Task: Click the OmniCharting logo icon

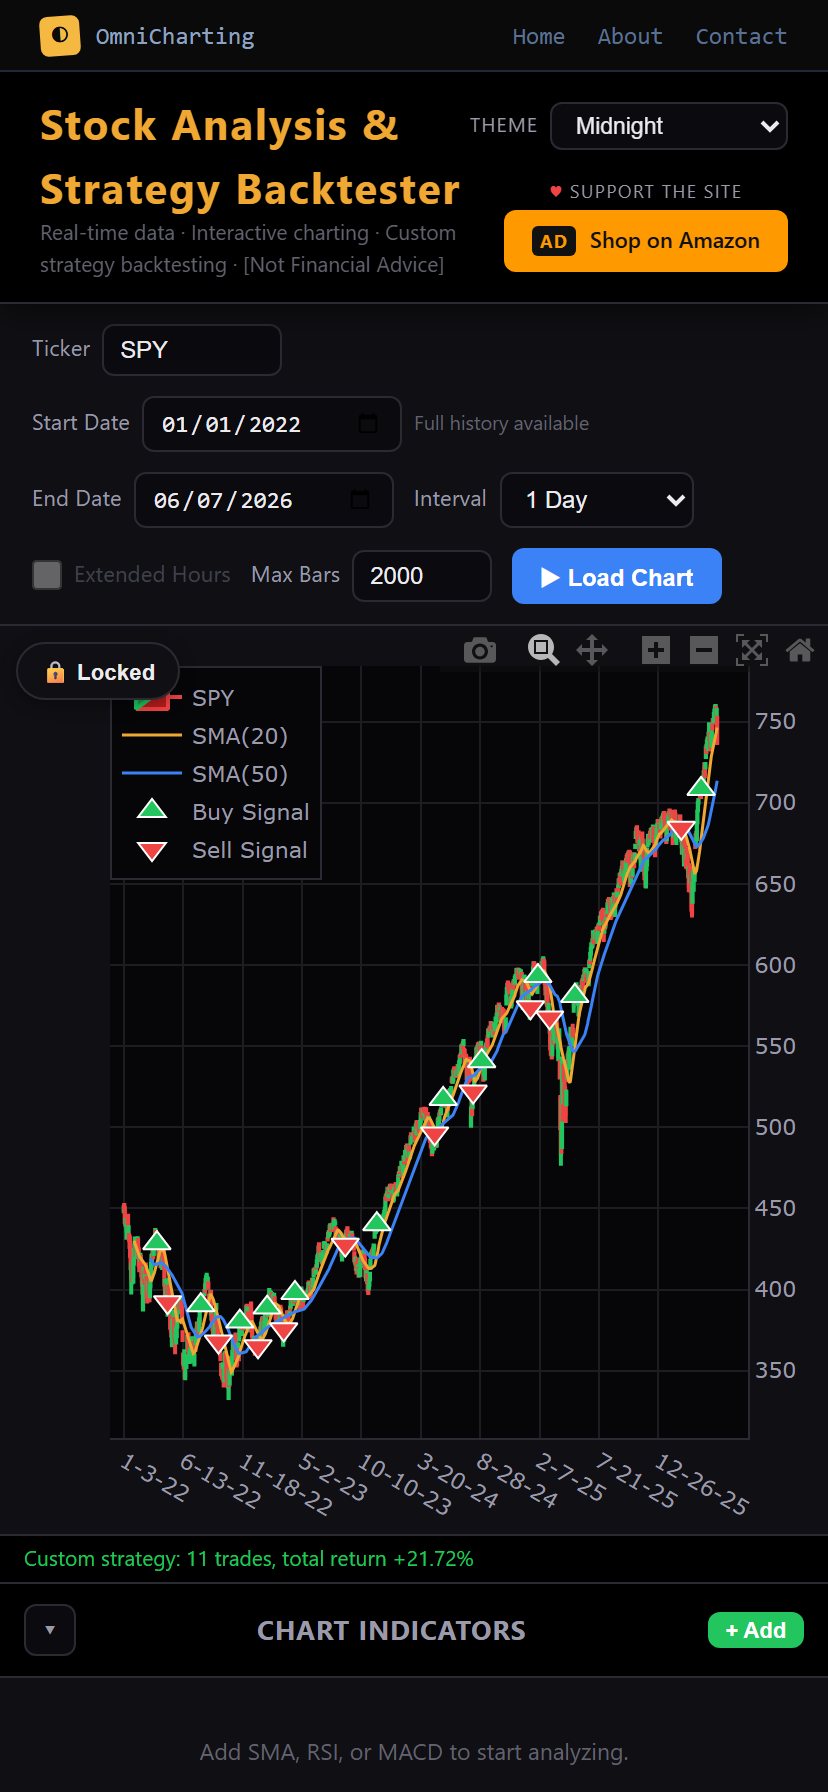Action: click(x=60, y=36)
